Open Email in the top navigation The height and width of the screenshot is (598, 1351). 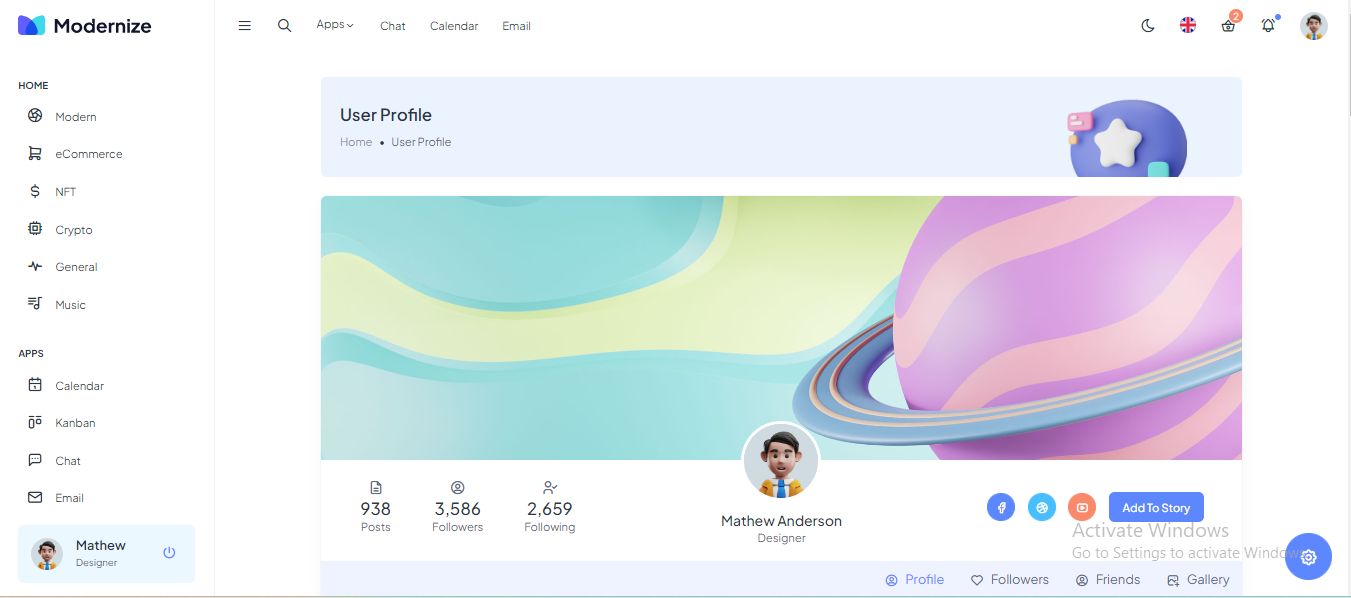(x=516, y=26)
